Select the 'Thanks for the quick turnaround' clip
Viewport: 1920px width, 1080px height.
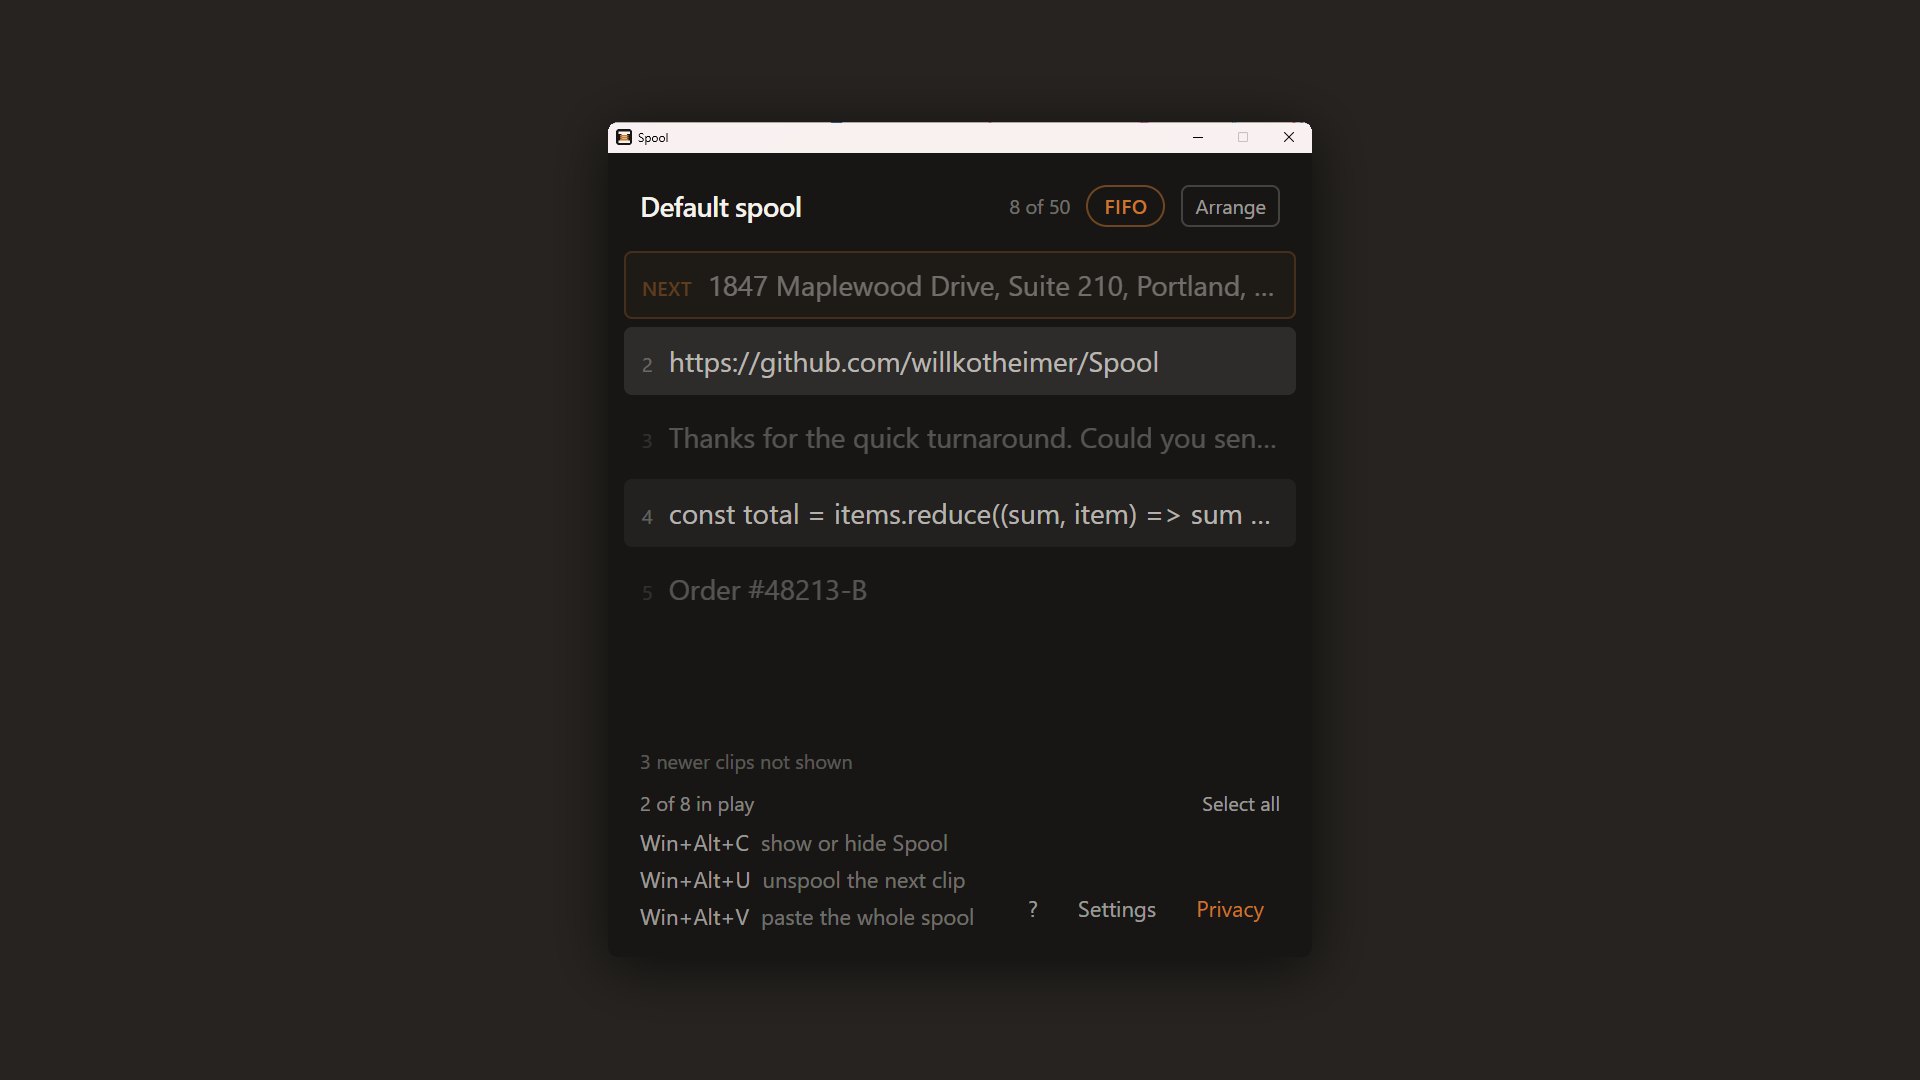[960, 438]
